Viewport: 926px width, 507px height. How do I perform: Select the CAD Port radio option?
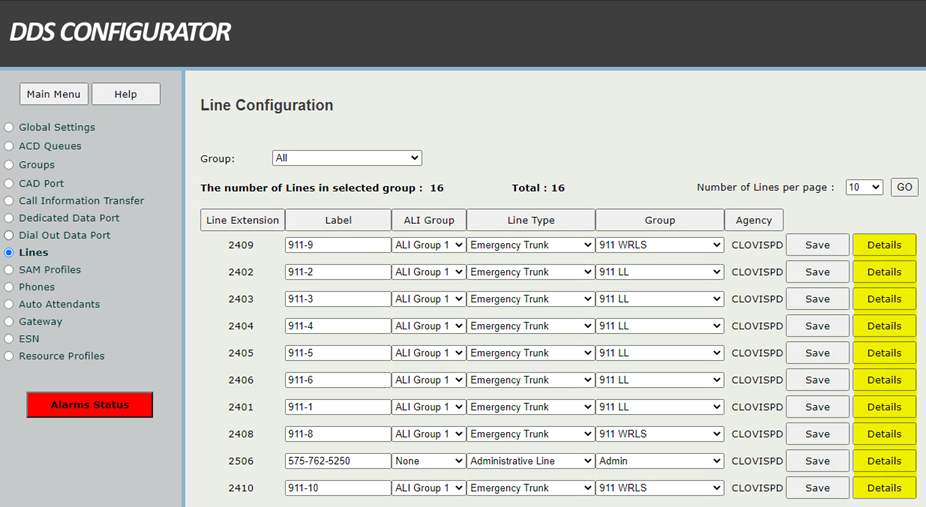coord(9,184)
